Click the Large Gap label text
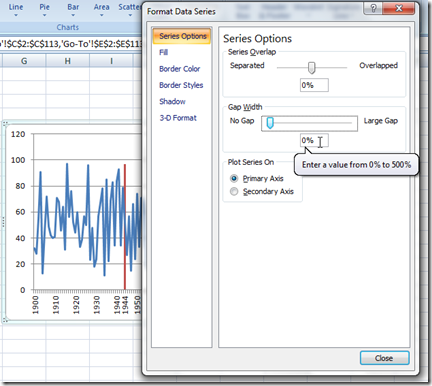The height and width of the screenshot is (386, 432). [381, 121]
